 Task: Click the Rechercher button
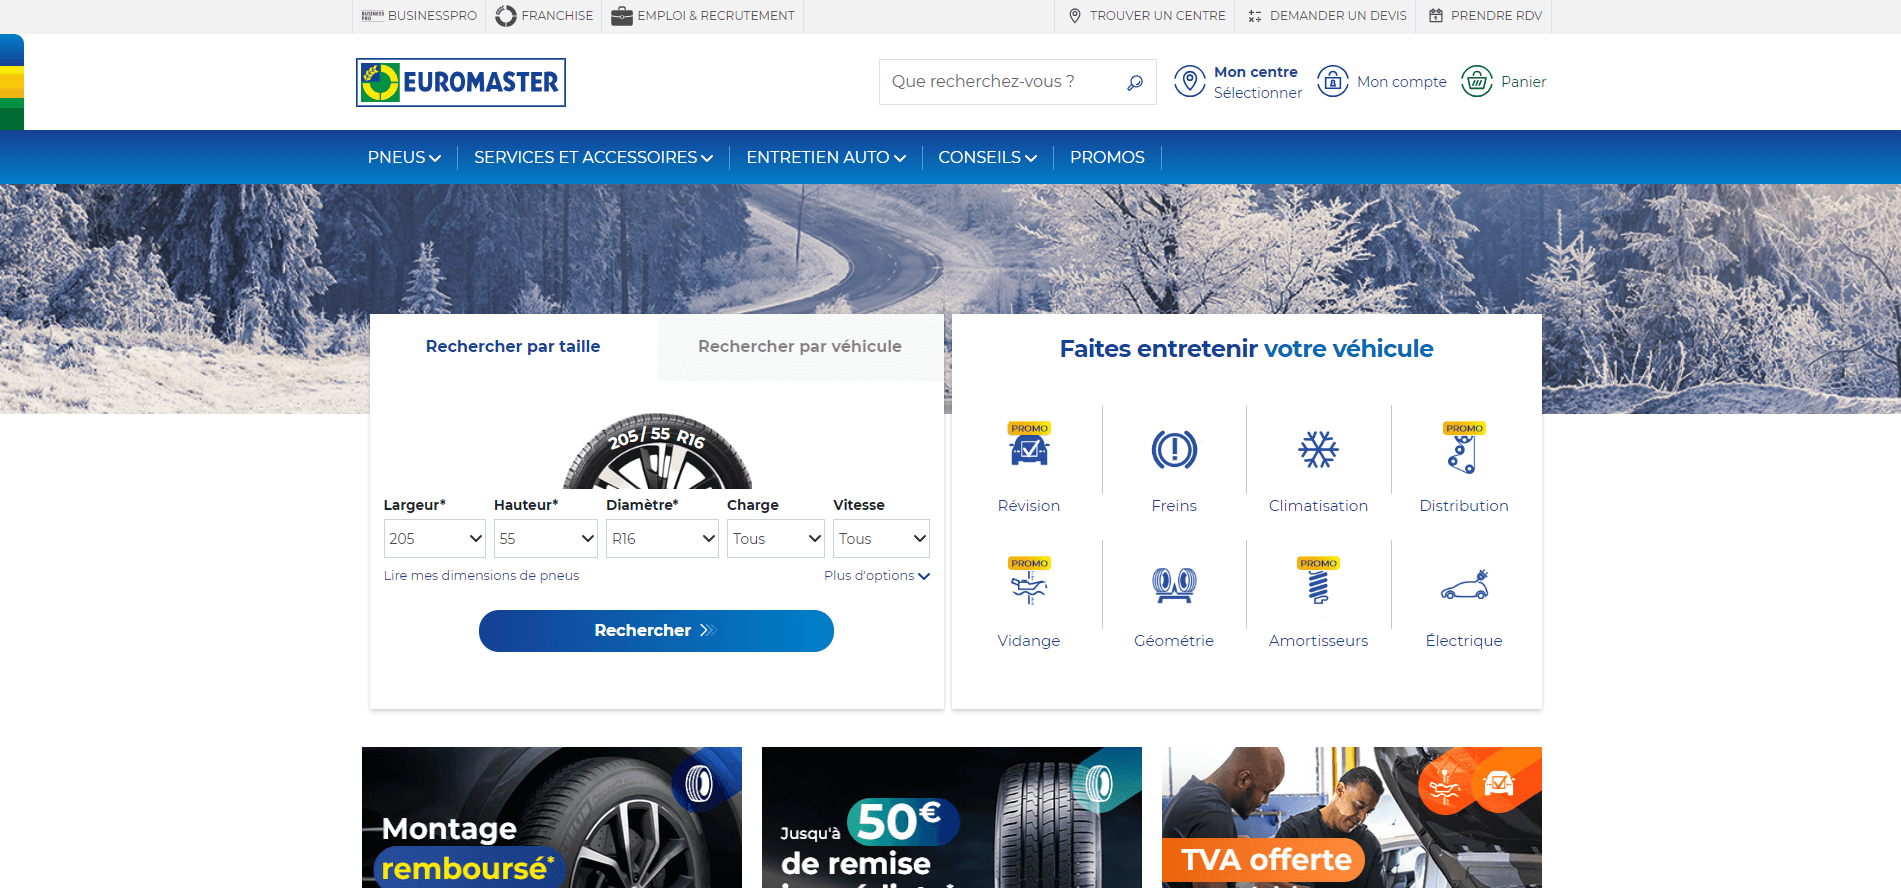click(x=656, y=631)
